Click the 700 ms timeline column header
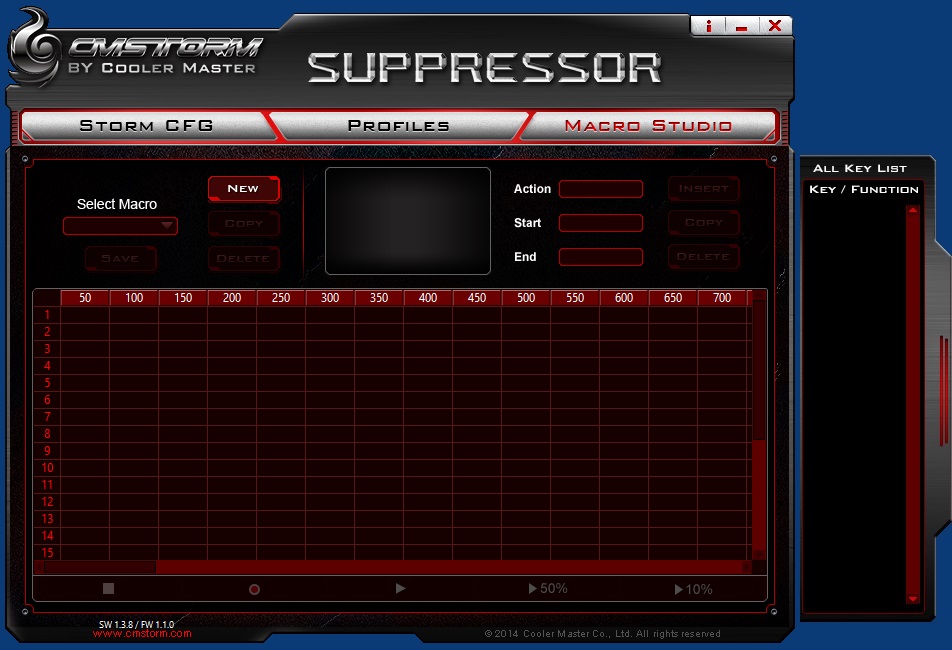The height and width of the screenshot is (650, 952). coord(722,298)
